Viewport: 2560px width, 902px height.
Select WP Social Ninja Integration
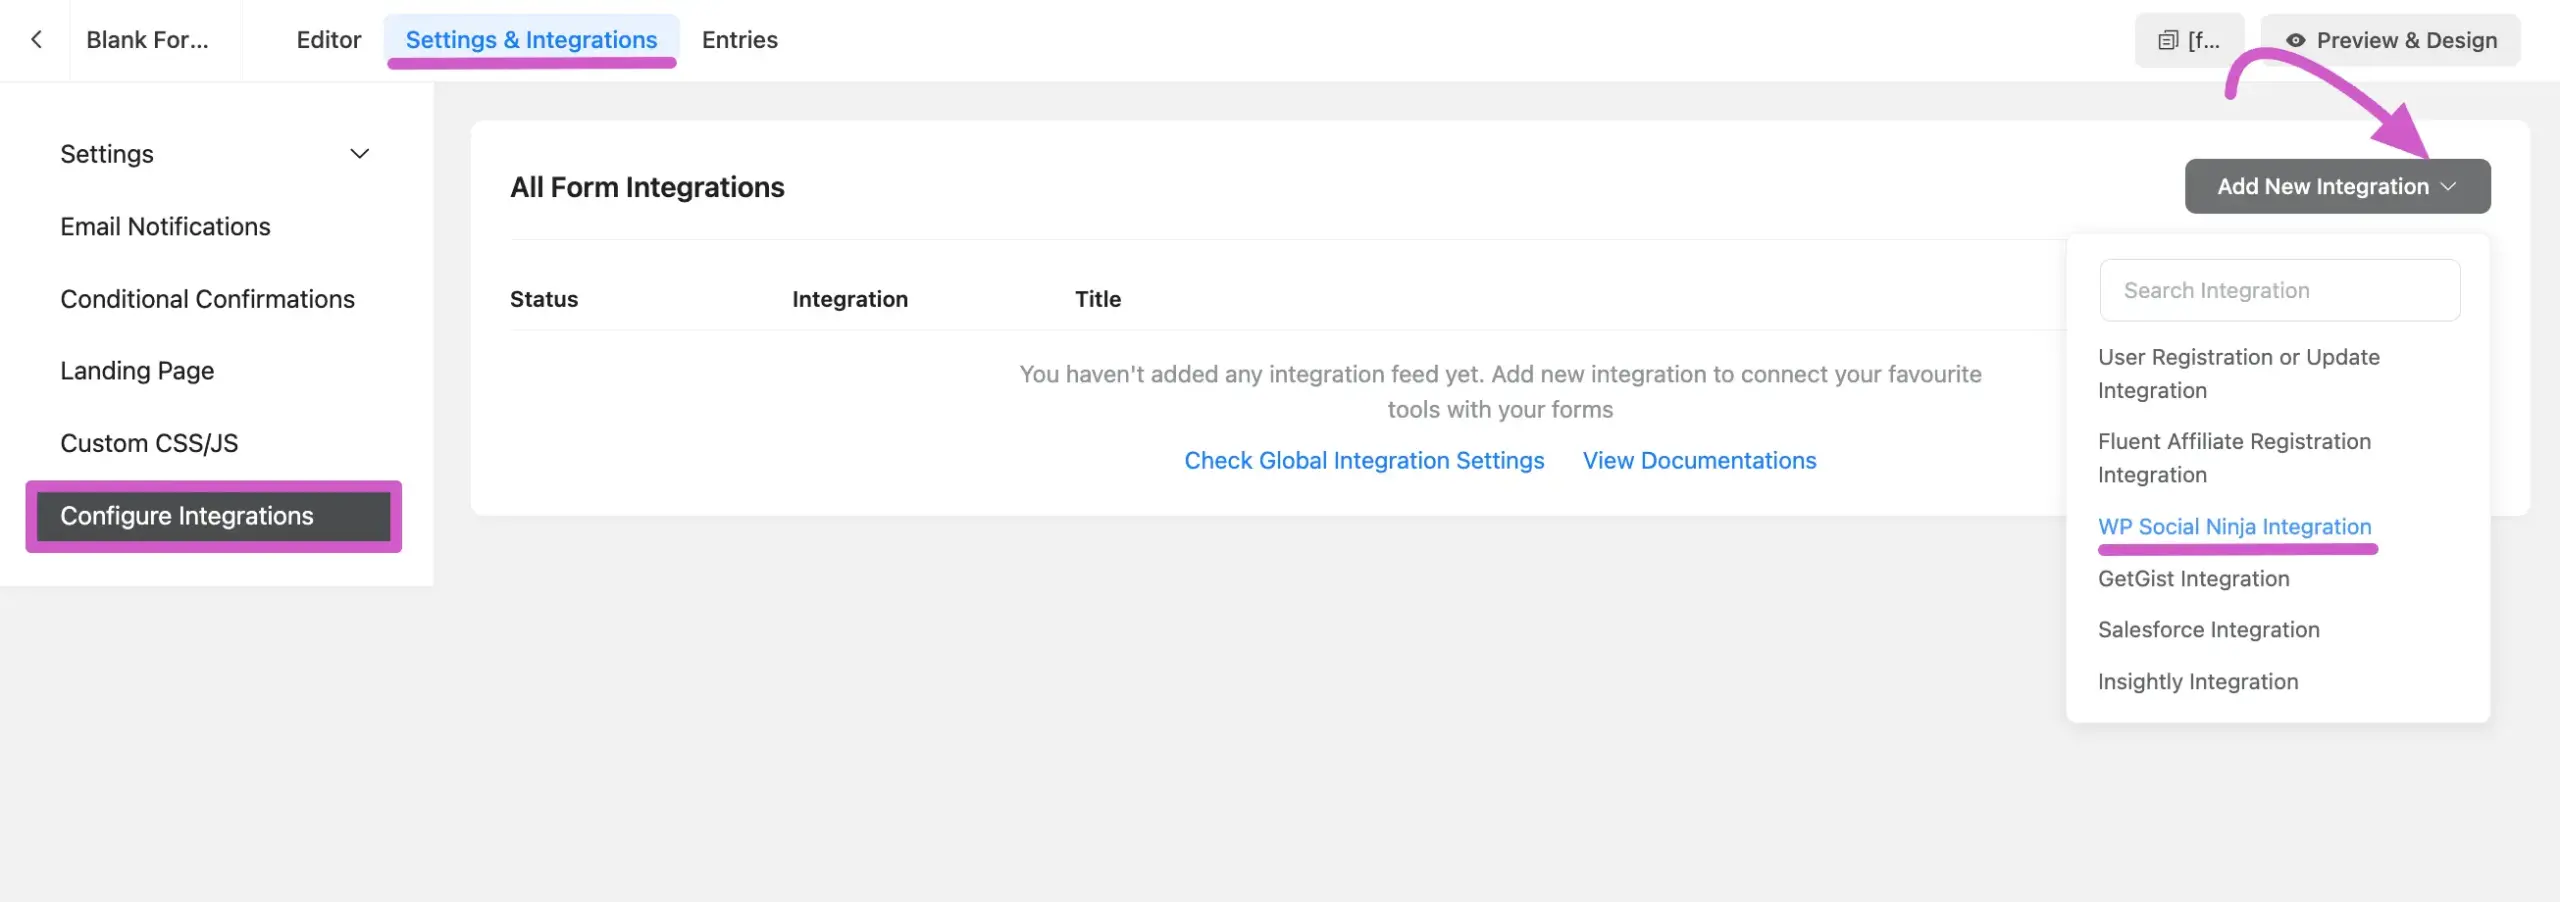[x=2235, y=527]
